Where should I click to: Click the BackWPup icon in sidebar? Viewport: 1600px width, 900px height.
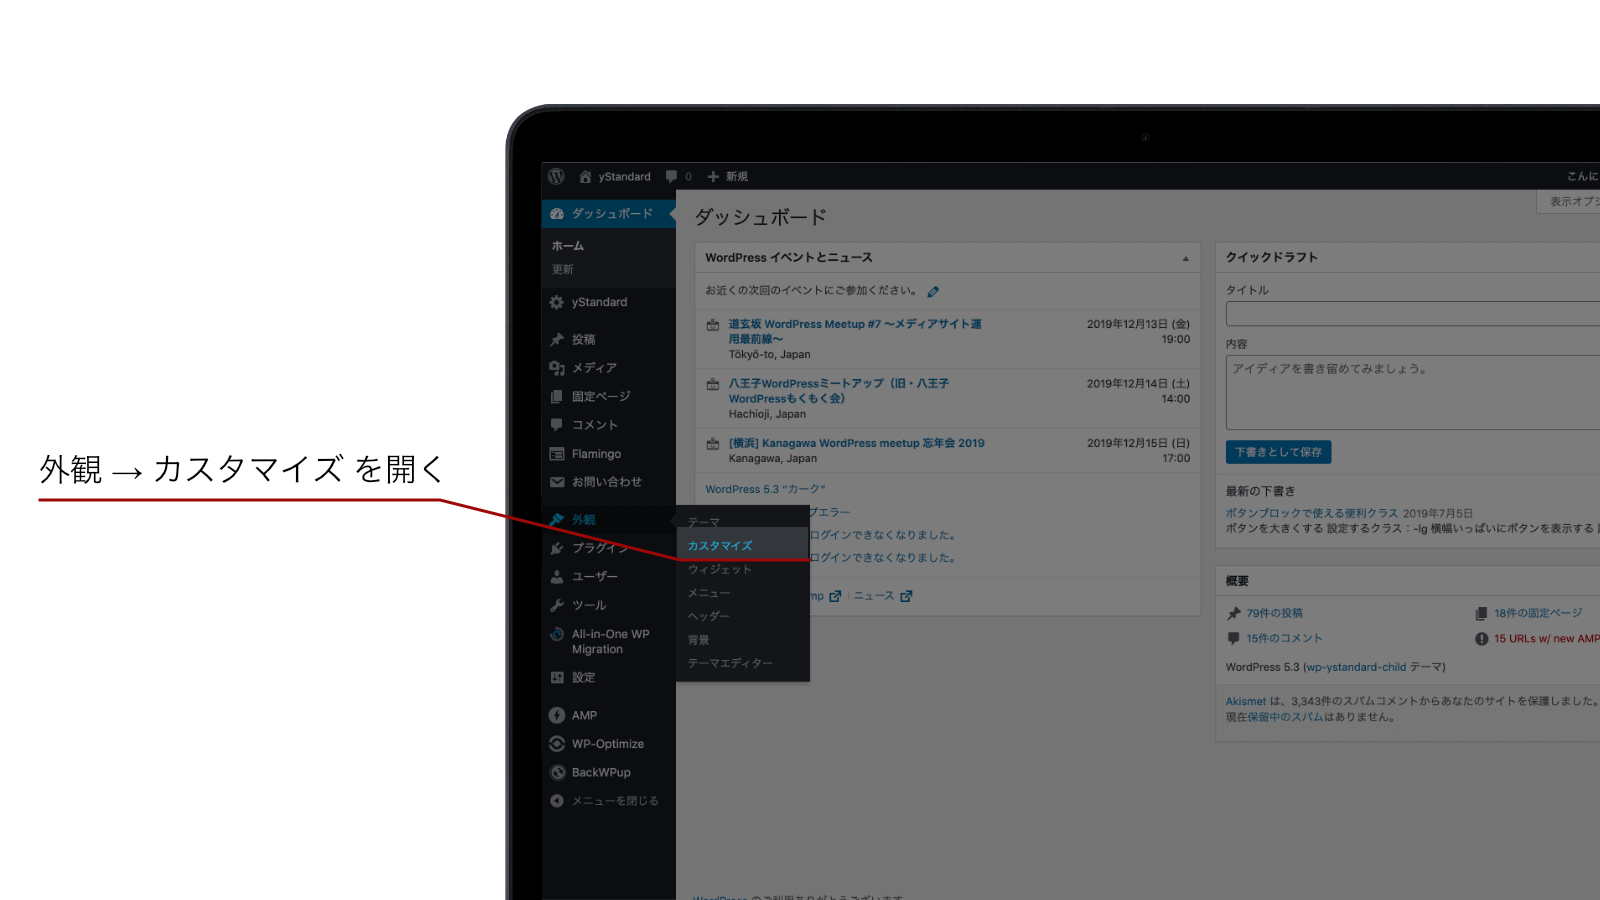click(x=557, y=772)
